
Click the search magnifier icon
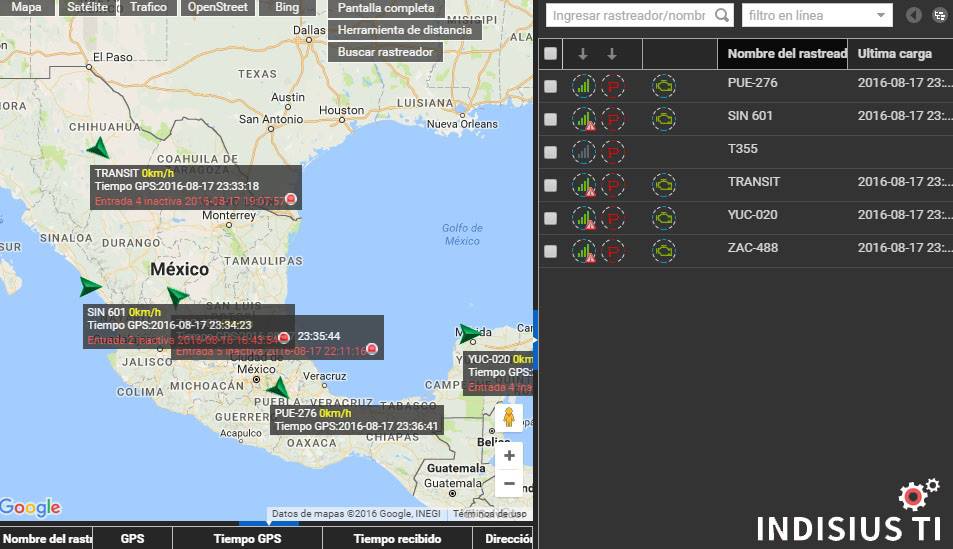click(x=721, y=15)
